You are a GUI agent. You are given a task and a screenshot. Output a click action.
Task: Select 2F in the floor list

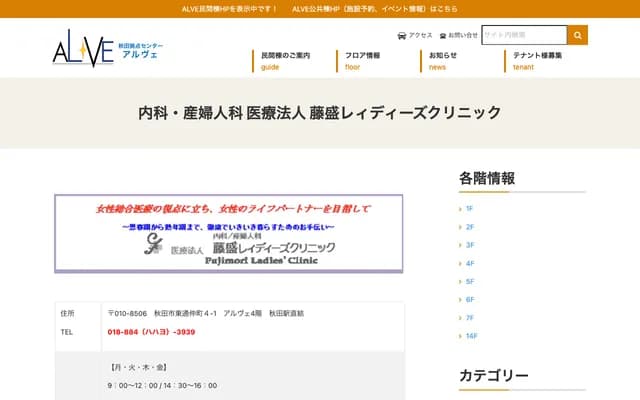pos(469,227)
